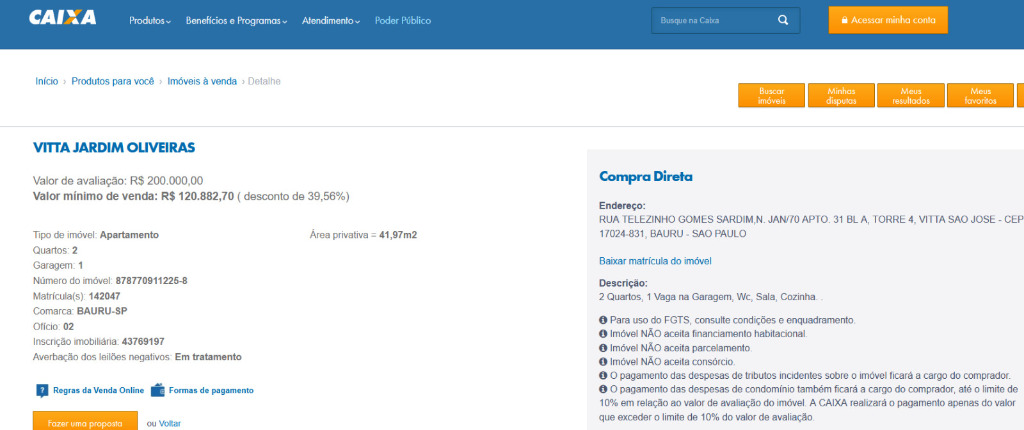The width and height of the screenshot is (1024, 430).
Task: Open Meus resultados
Action: [x=910, y=95]
